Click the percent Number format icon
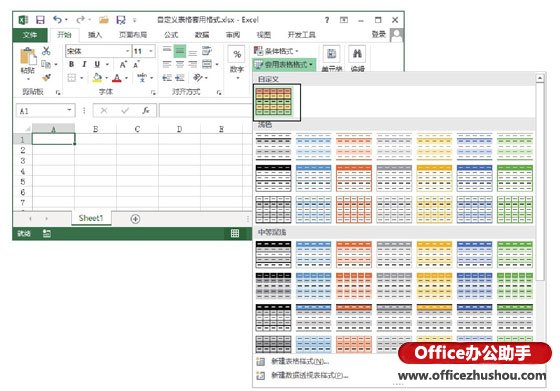Viewport: 560px width, 391px height. point(237,54)
